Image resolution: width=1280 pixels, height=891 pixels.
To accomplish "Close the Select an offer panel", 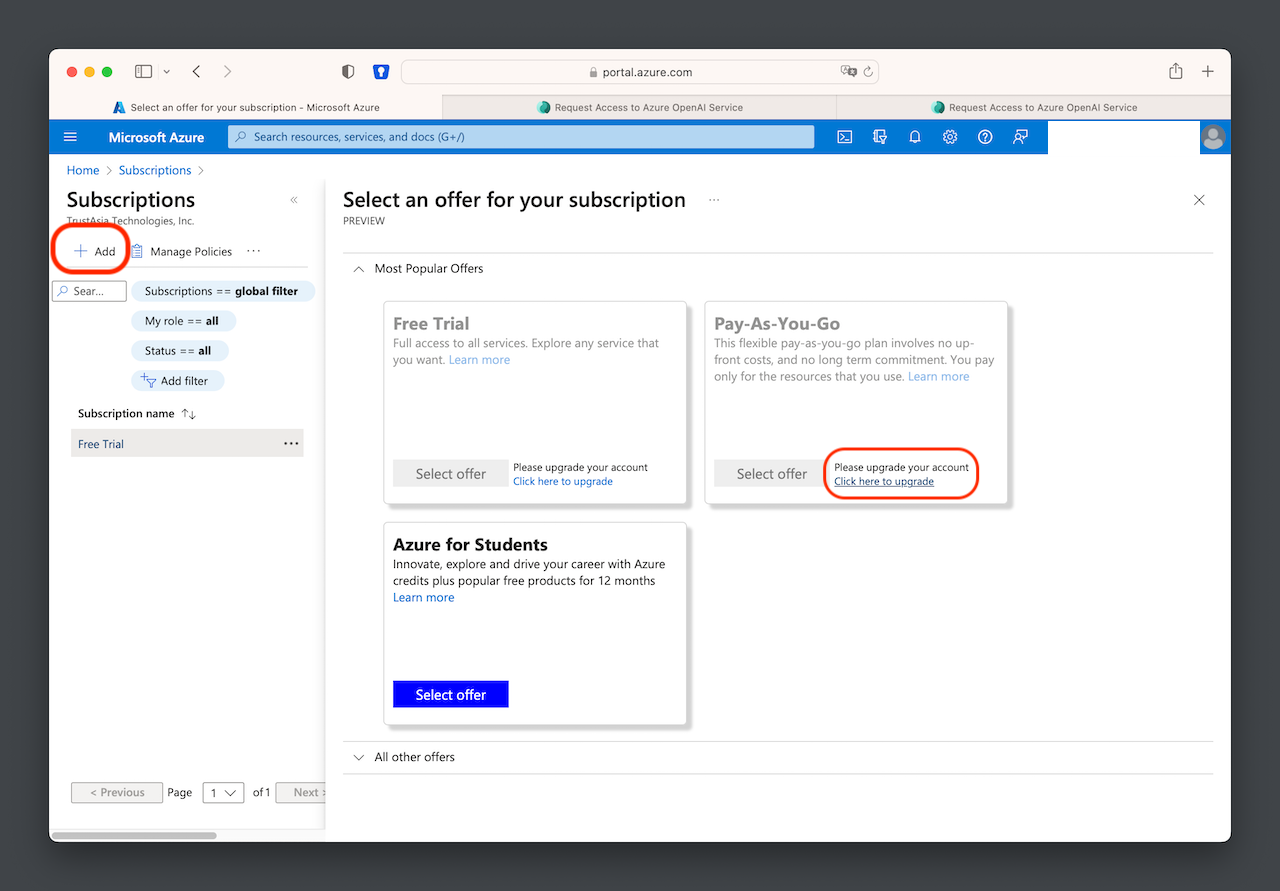I will tap(1199, 200).
